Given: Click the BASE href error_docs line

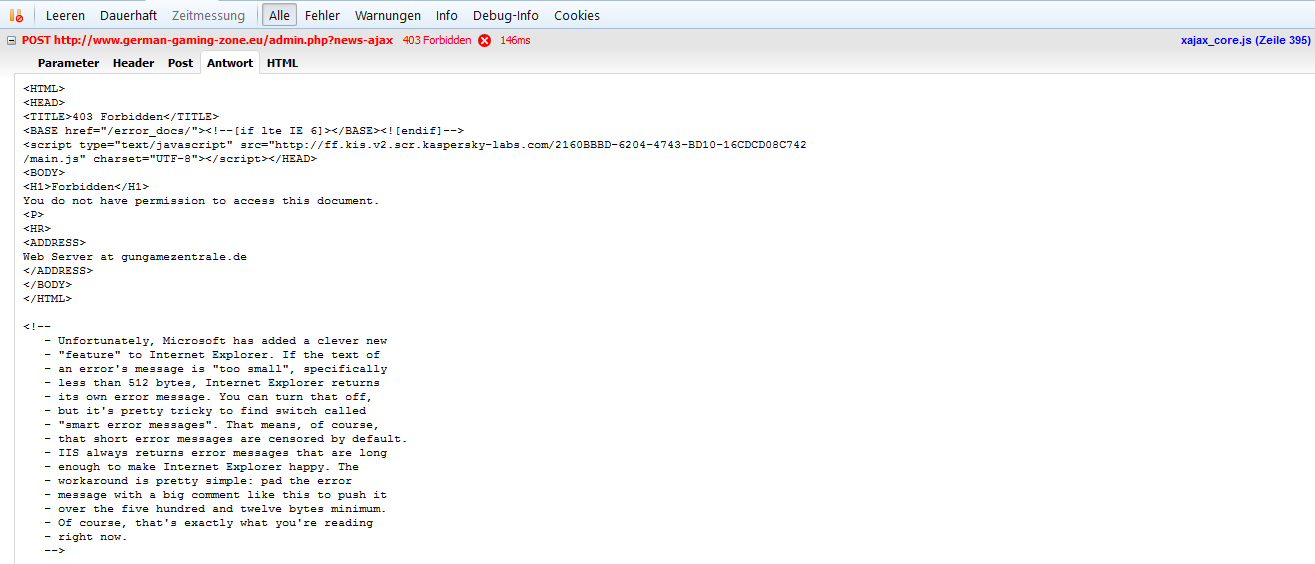Looking at the screenshot, I should tap(244, 131).
